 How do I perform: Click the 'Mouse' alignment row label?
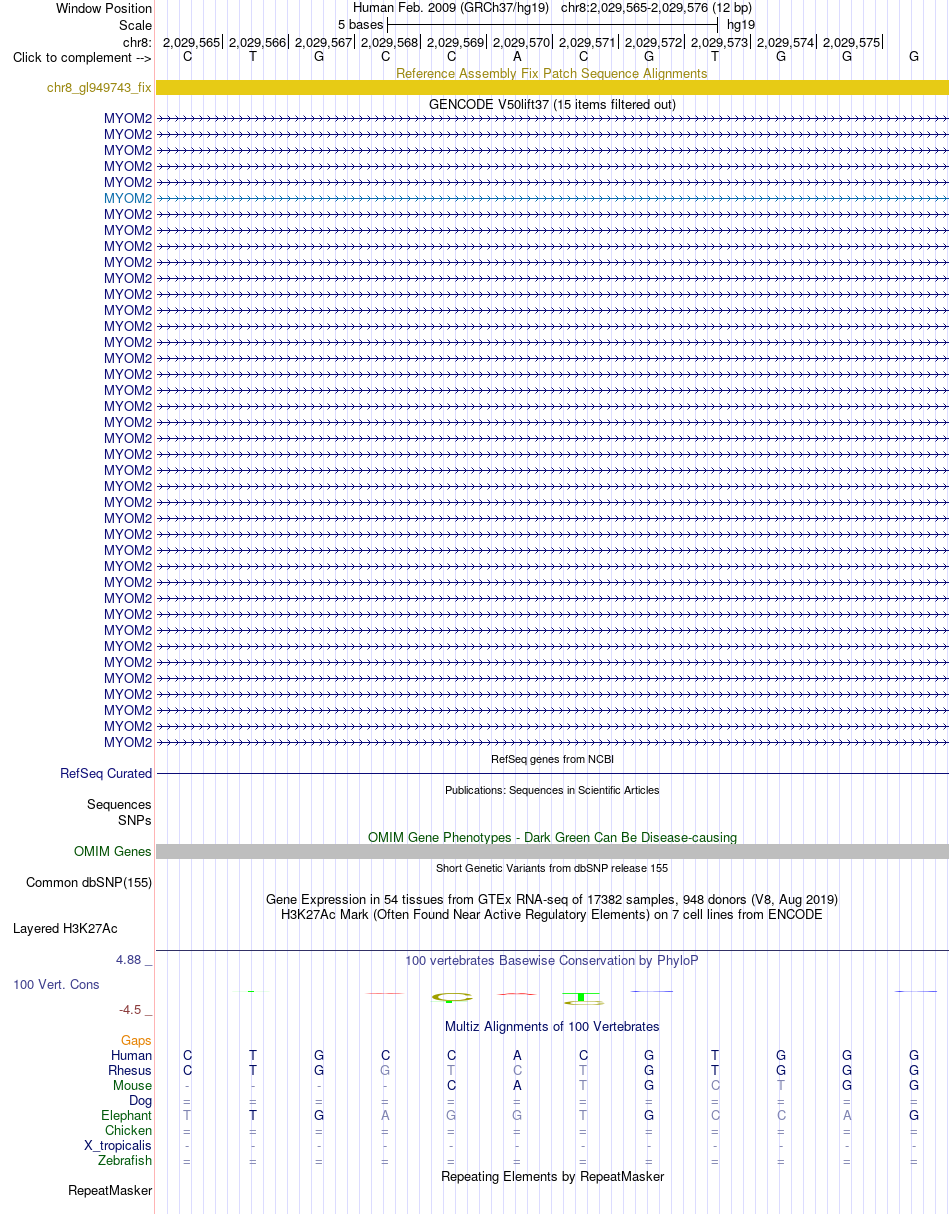[133, 1086]
